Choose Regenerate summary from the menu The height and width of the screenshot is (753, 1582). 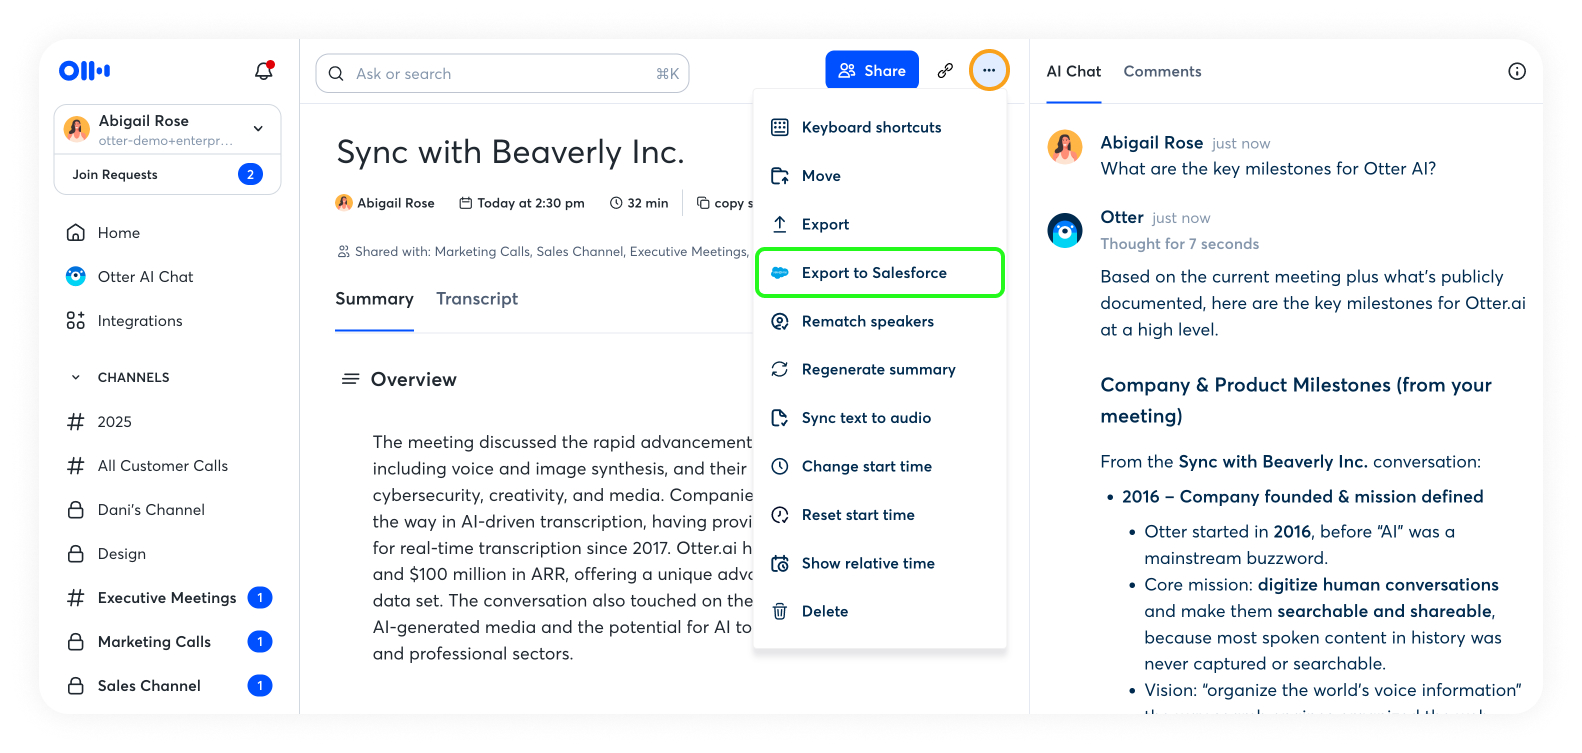tap(878, 370)
